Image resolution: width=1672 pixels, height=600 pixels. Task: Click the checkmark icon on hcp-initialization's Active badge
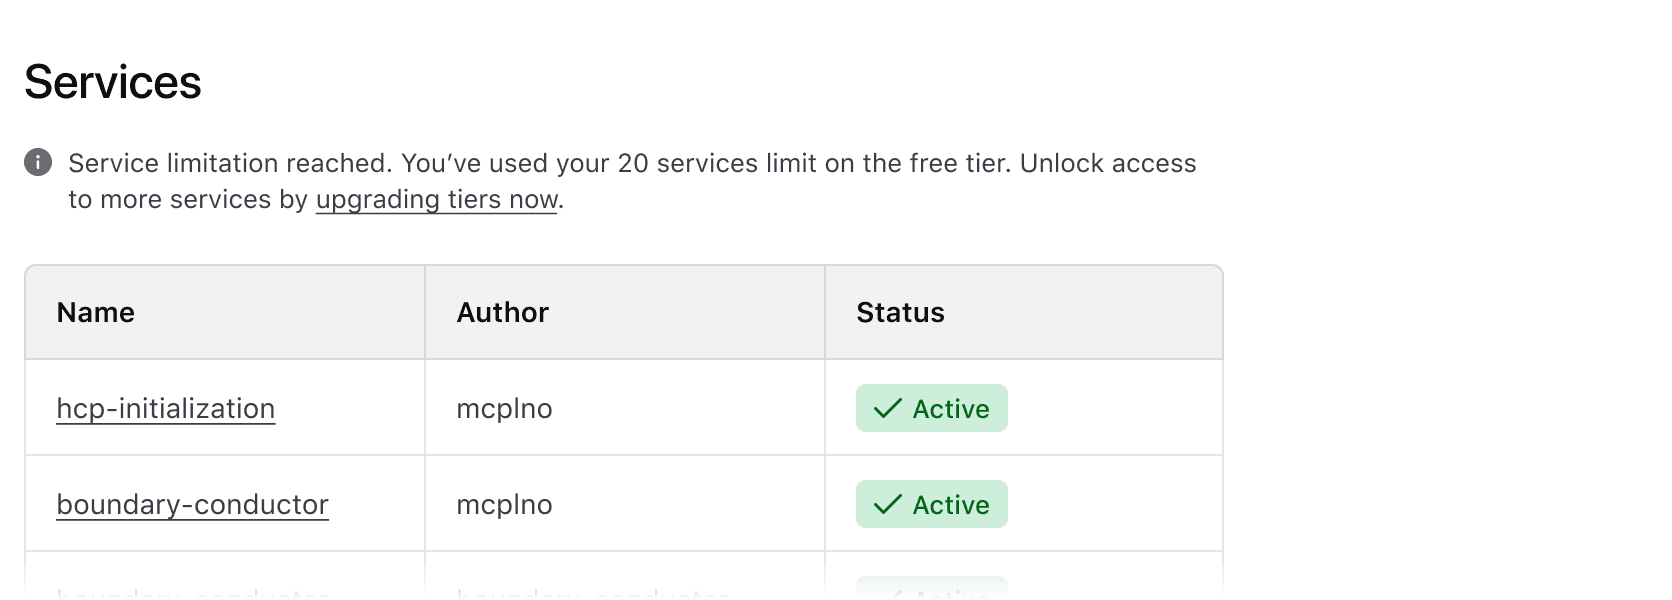pyautogui.click(x=886, y=408)
